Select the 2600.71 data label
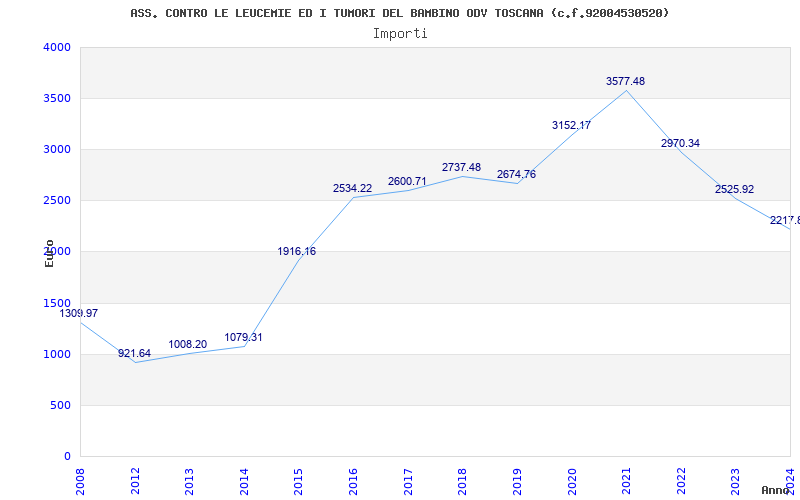The width and height of the screenshot is (800, 500). click(407, 181)
